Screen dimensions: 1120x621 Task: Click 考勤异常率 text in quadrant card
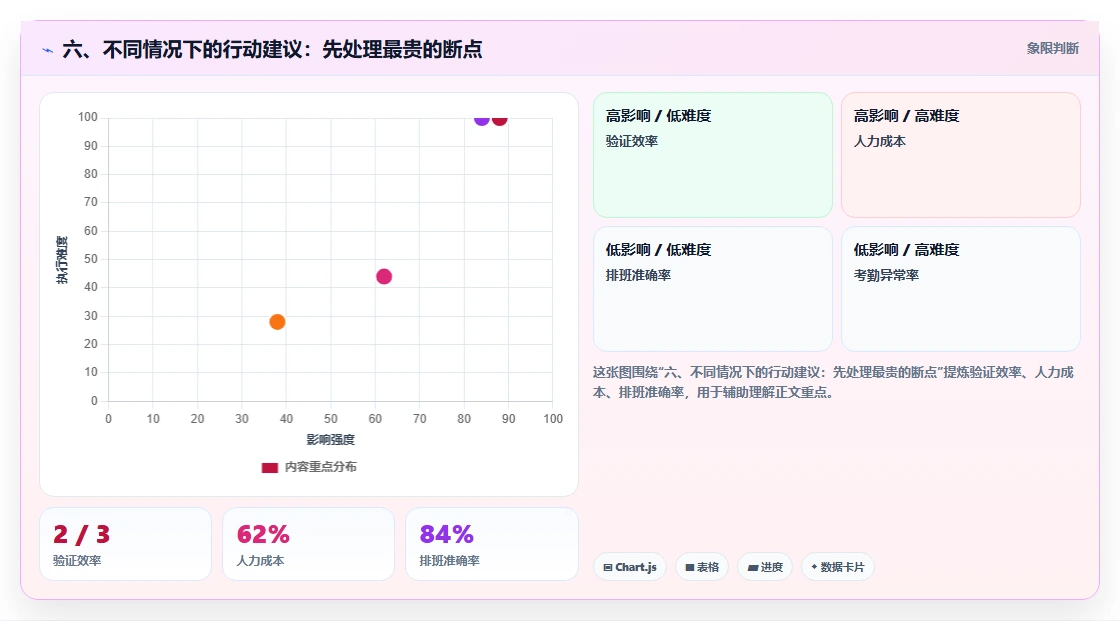886,275
